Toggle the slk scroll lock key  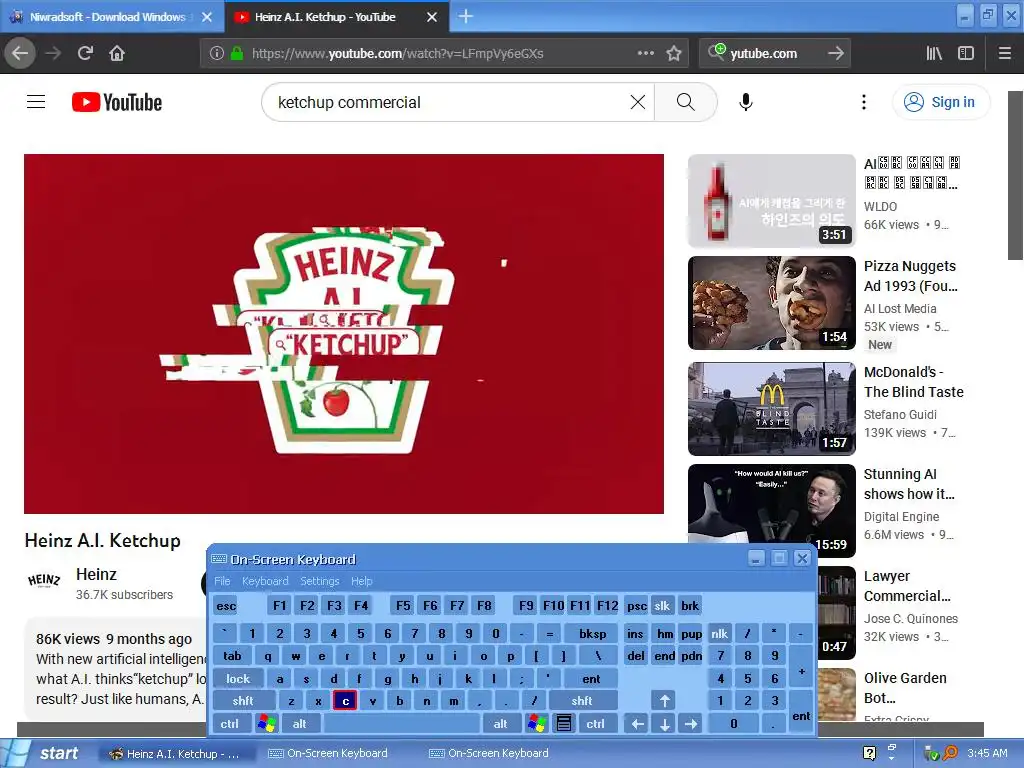(662, 606)
